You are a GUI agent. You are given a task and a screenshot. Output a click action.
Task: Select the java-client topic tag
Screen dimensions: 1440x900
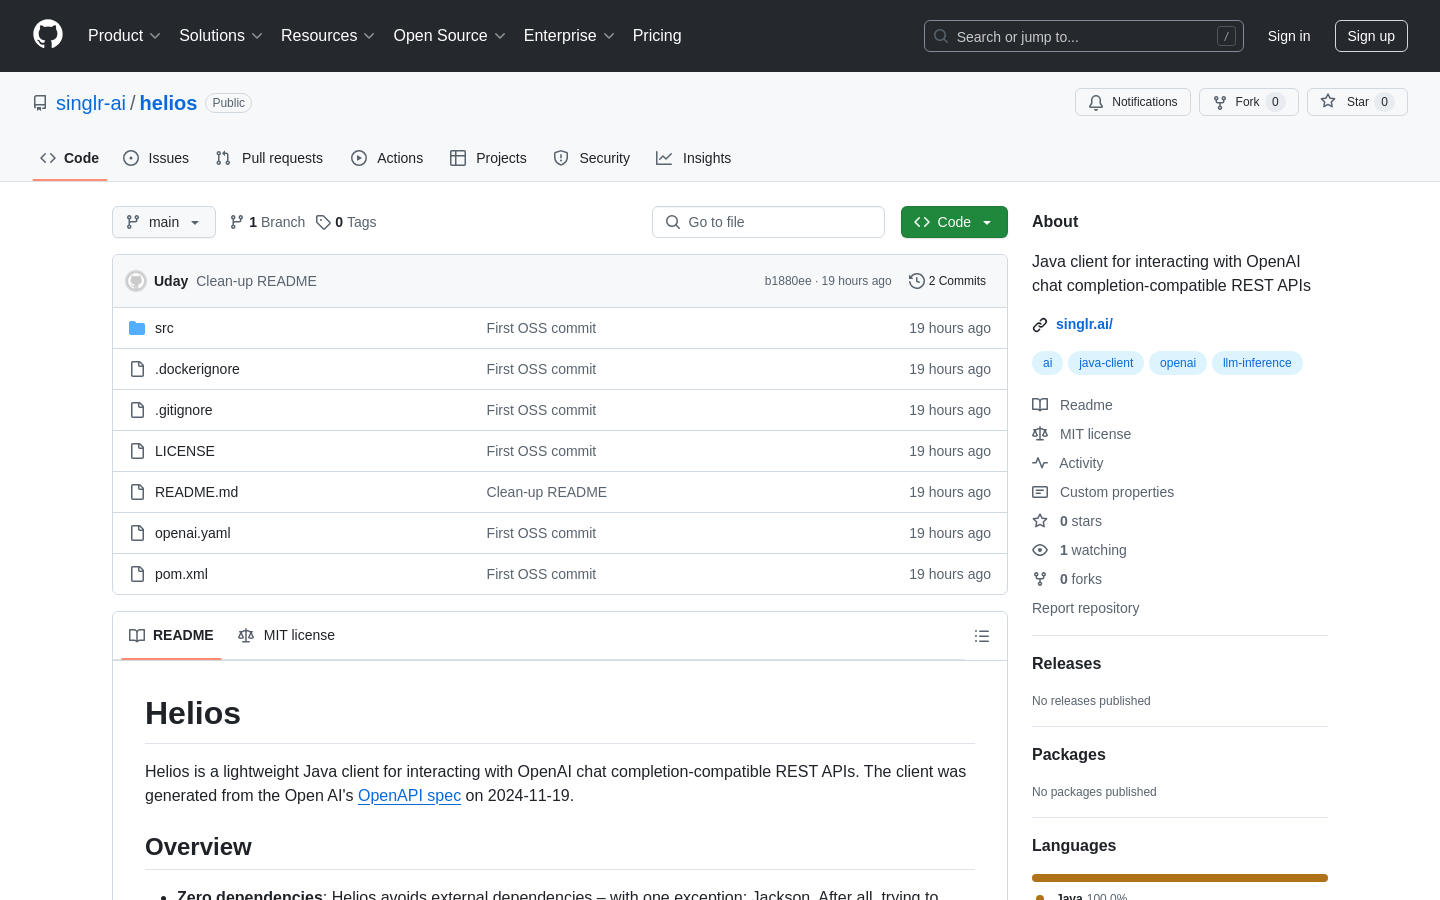click(x=1106, y=363)
